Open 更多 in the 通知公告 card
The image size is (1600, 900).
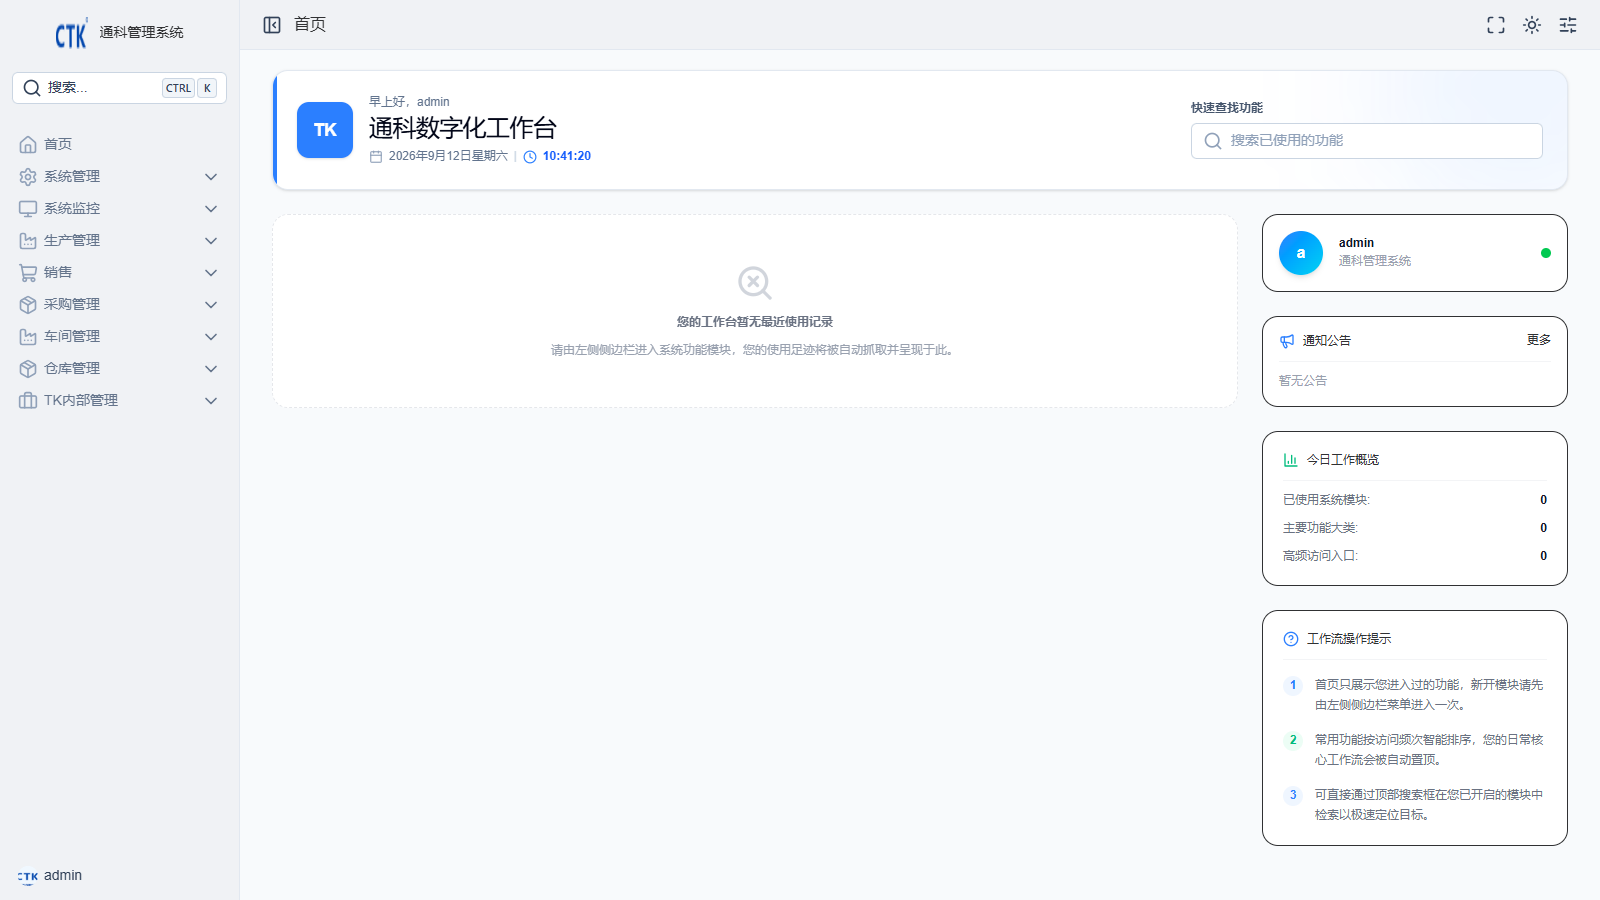pos(1539,340)
